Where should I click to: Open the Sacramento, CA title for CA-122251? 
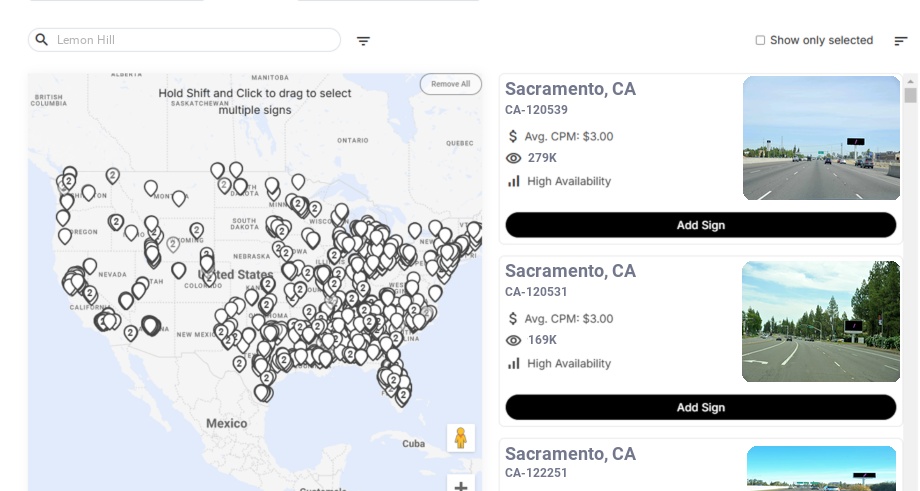570,454
